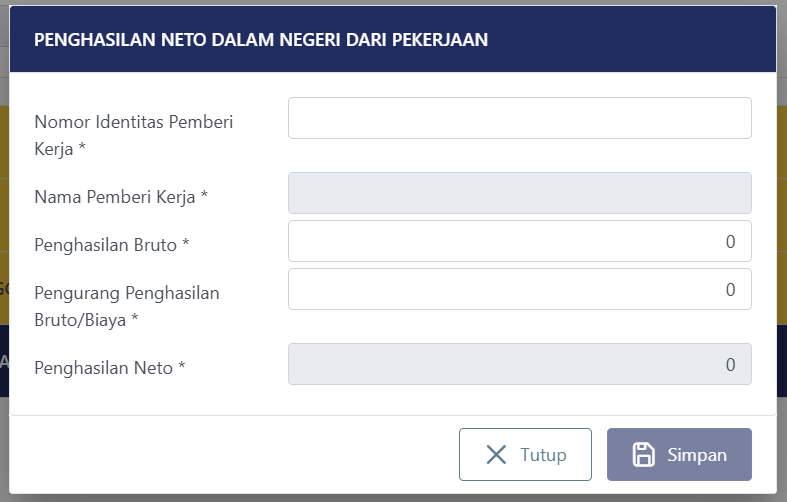
Task: Click the asterisk beside Penghasilan Bruto label
Action: coord(186,245)
